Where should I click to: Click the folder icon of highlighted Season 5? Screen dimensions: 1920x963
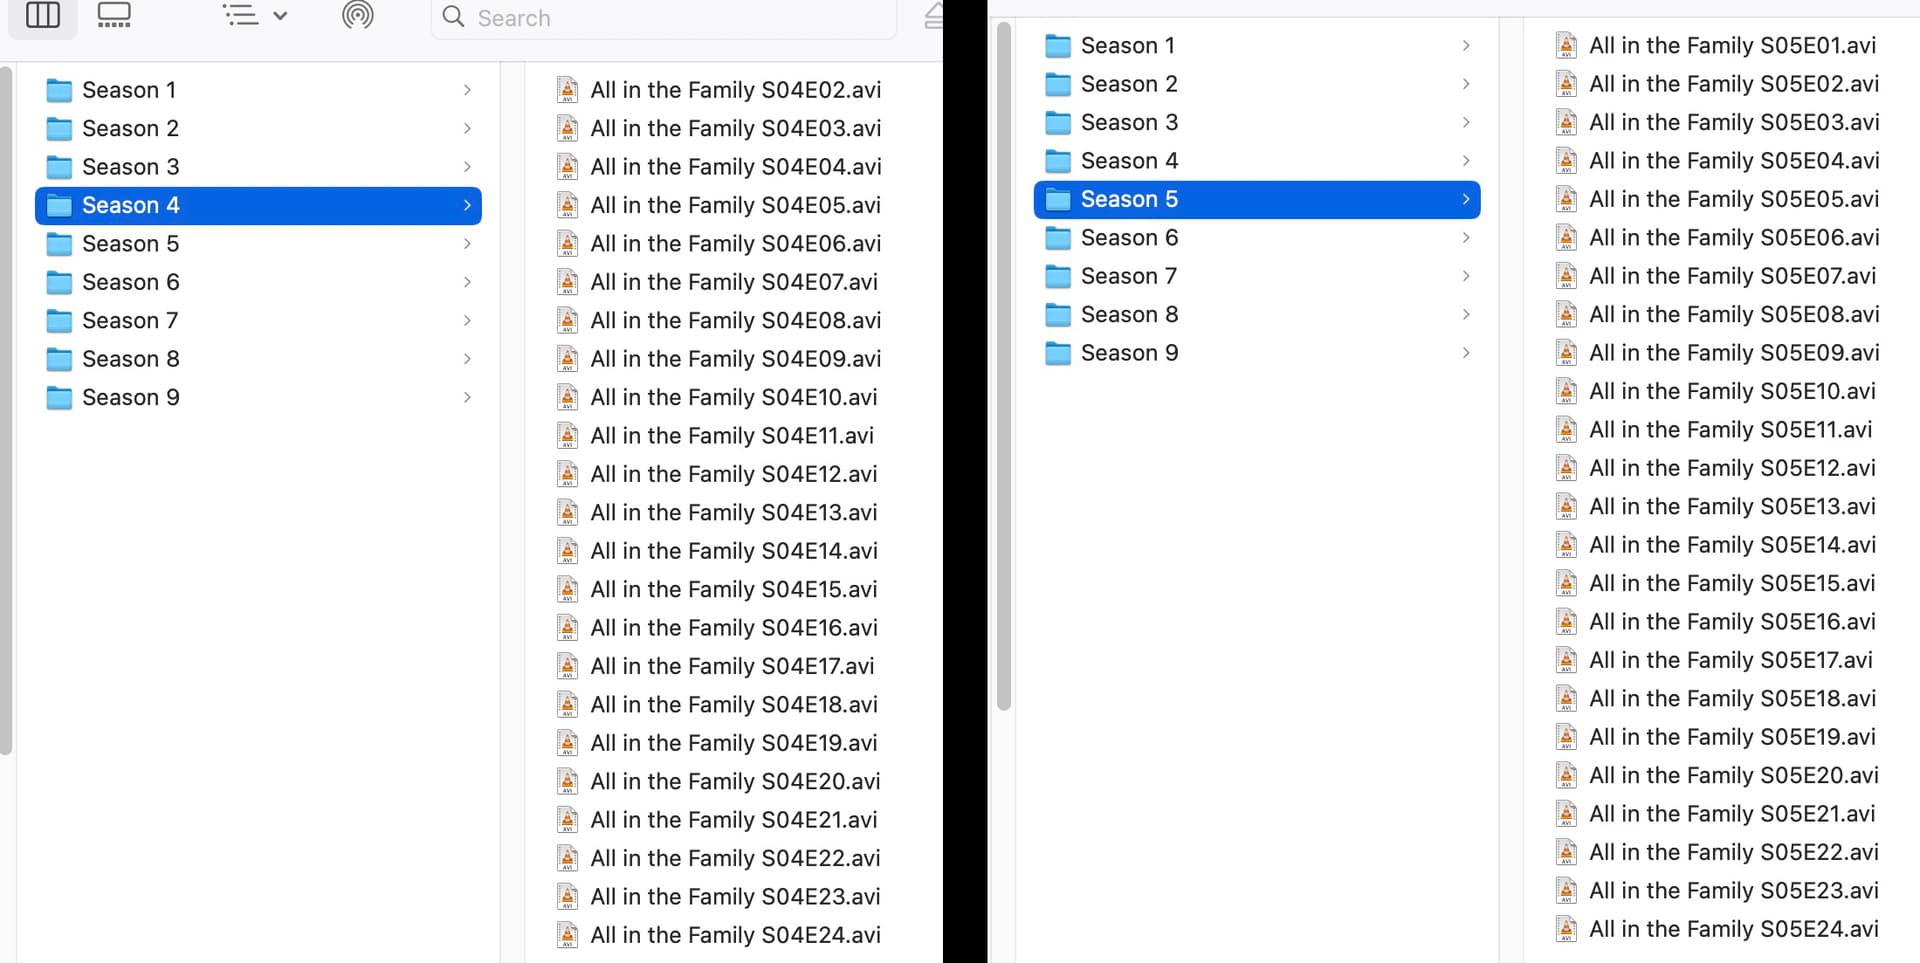(x=1058, y=200)
